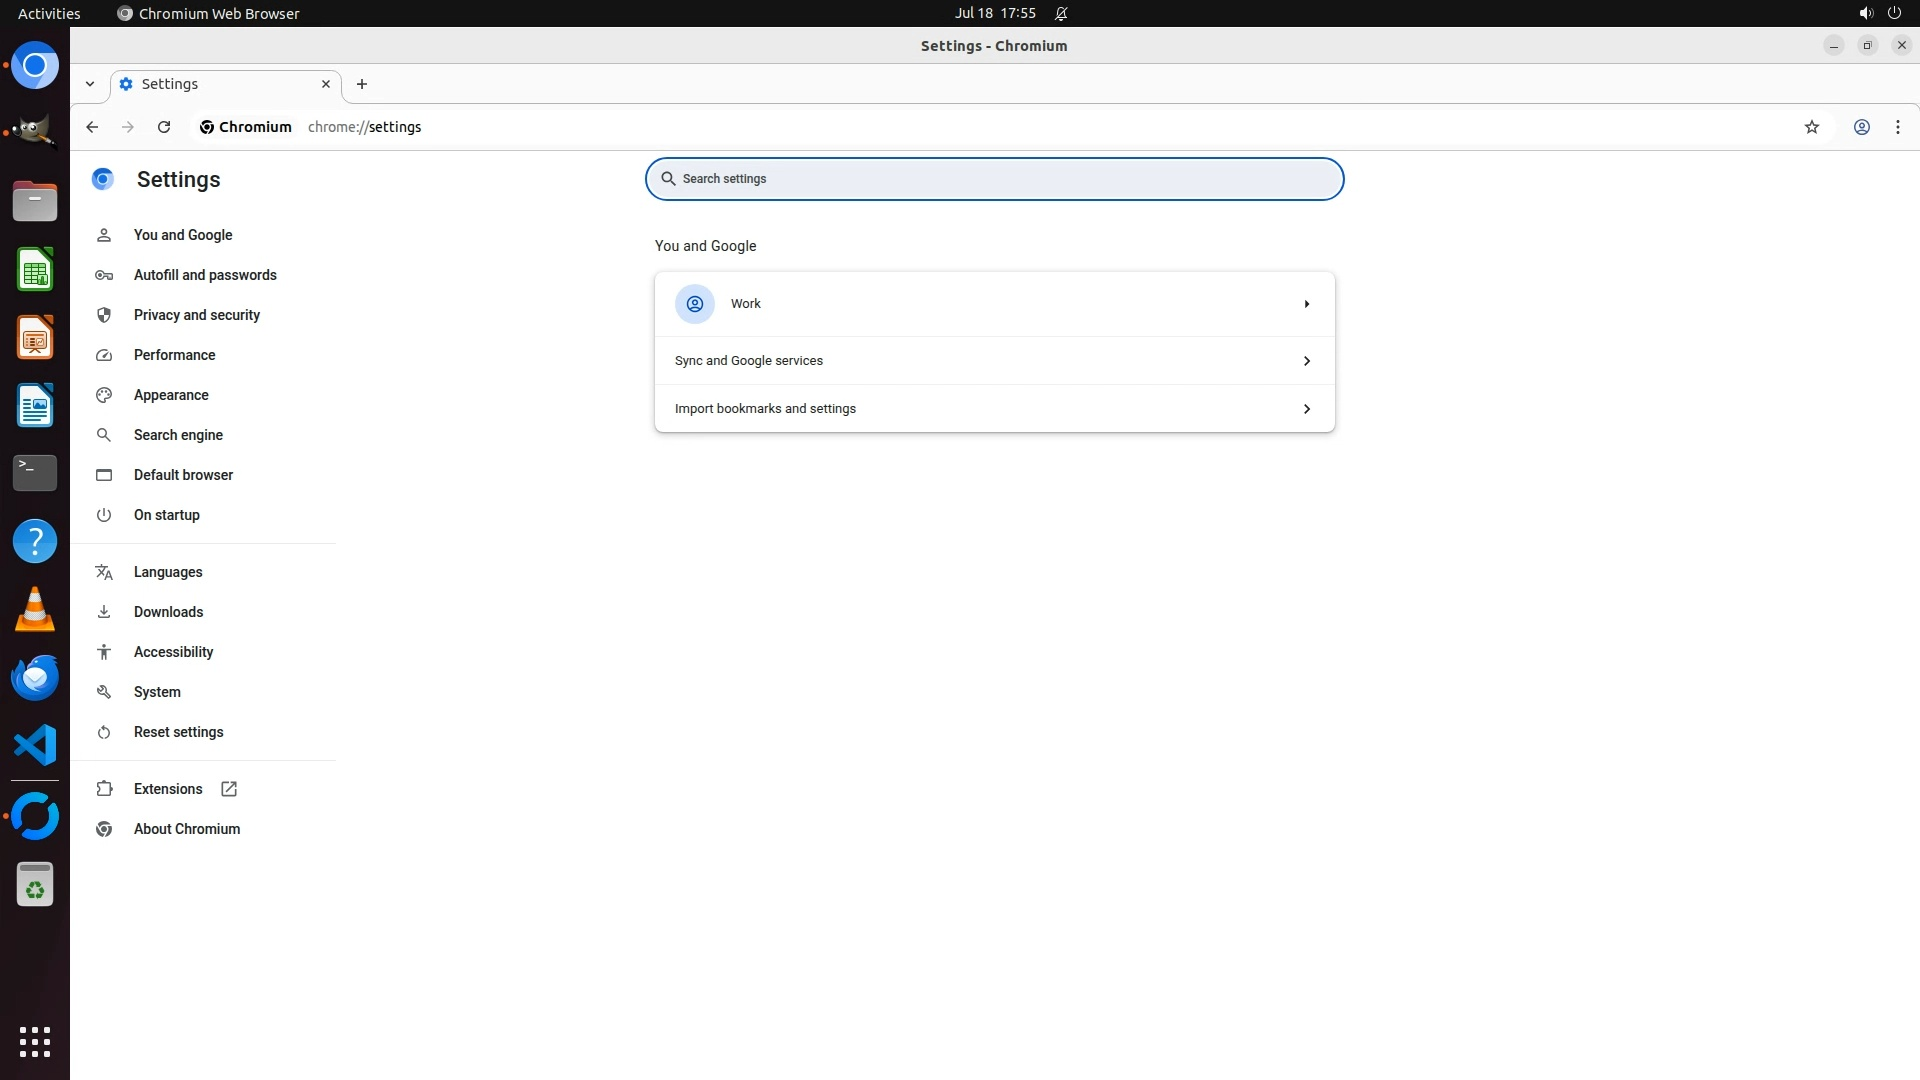1920x1080 pixels.
Task: Open the Downloads settings section
Action: tap(168, 612)
